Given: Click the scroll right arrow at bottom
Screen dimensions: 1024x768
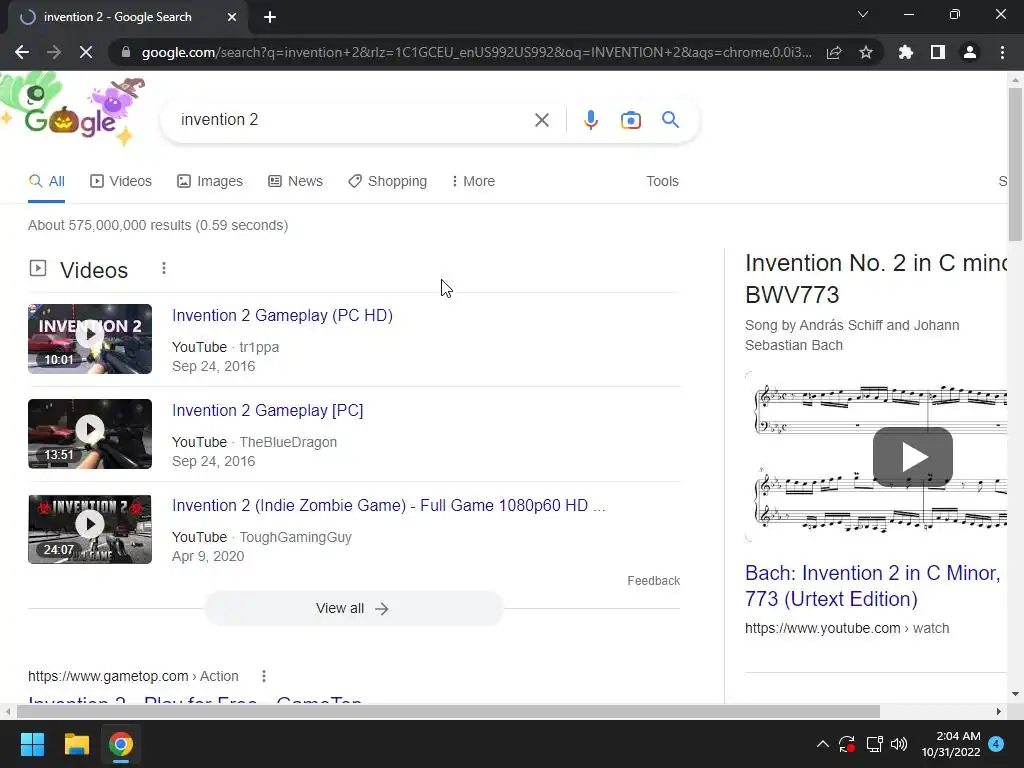Looking at the screenshot, I should tap(999, 711).
